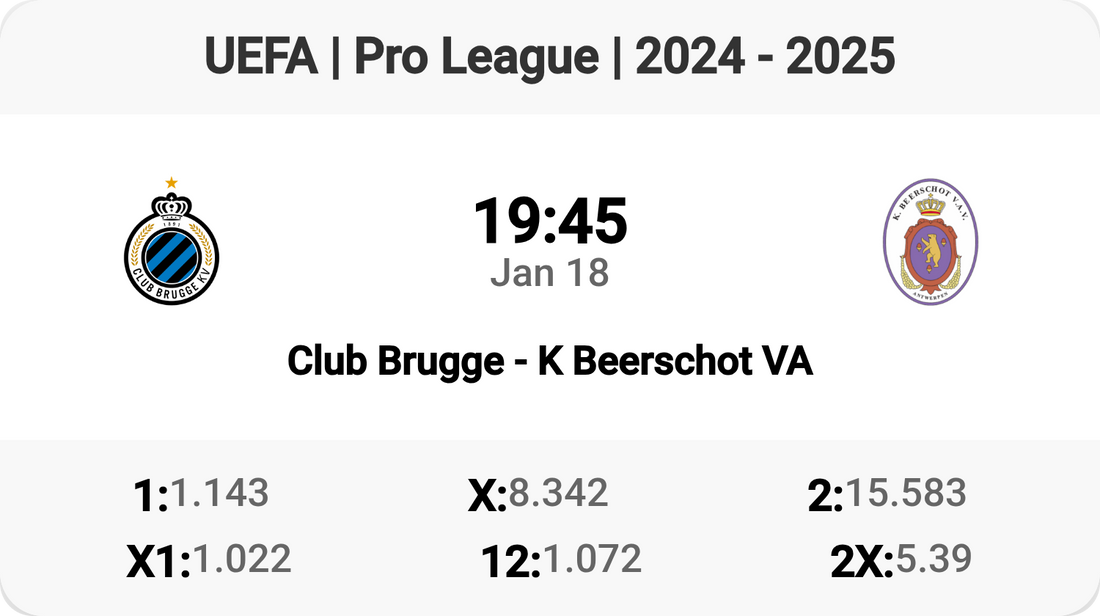Screen dimensions: 1100x616
Task: Click the "12:" double chance label
Action: click(x=510, y=562)
